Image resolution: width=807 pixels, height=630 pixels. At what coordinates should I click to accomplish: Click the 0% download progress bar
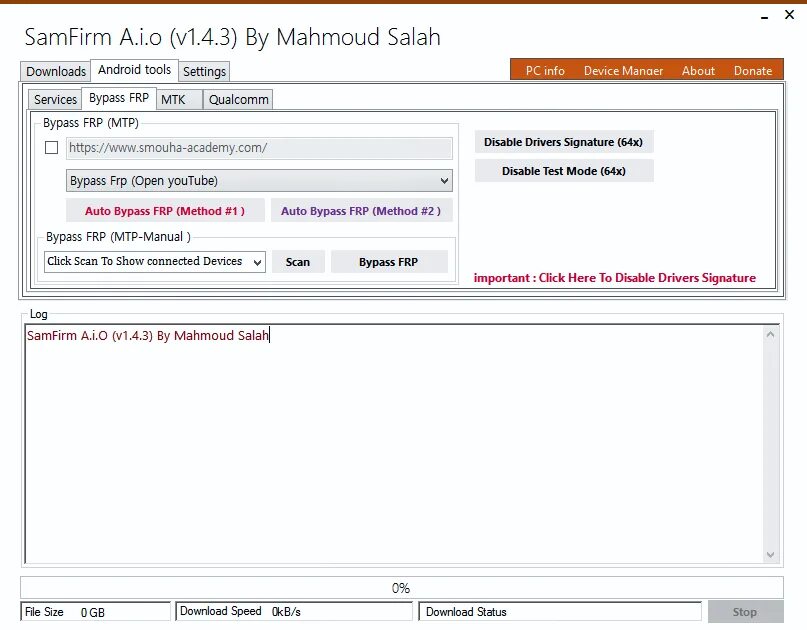point(401,588)
